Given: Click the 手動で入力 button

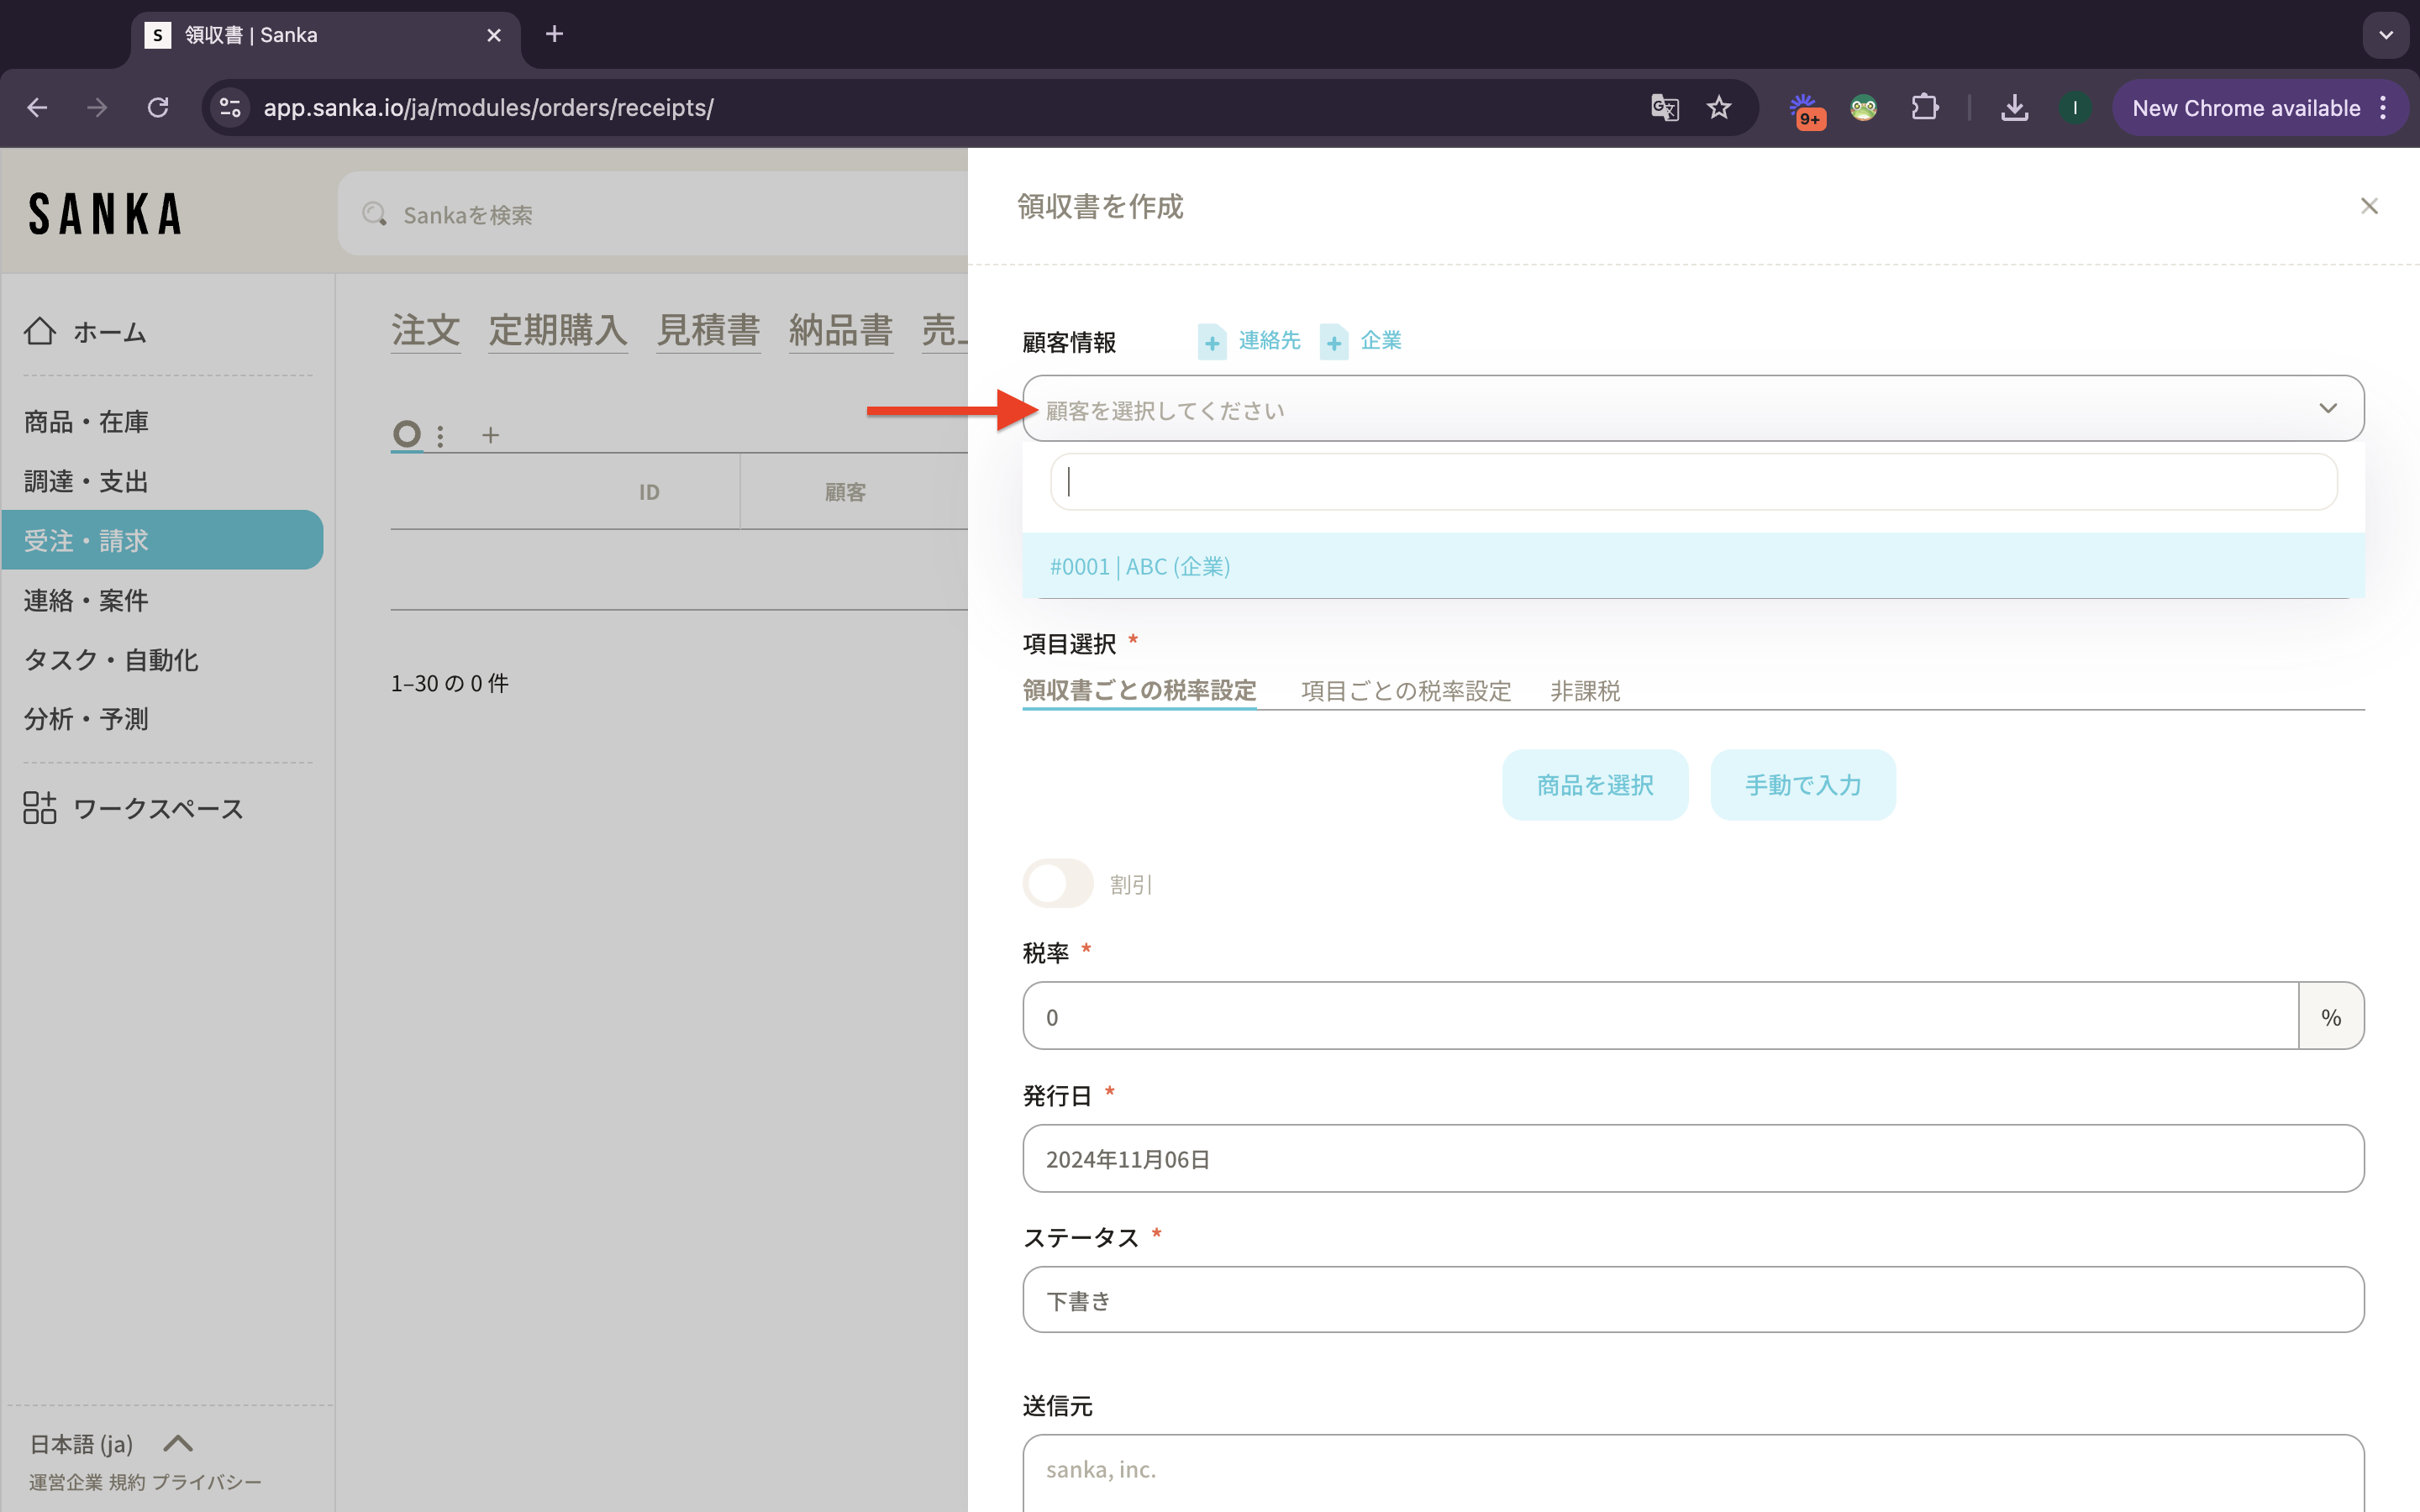Looking at the screenshot, I should pos(1803,785).
